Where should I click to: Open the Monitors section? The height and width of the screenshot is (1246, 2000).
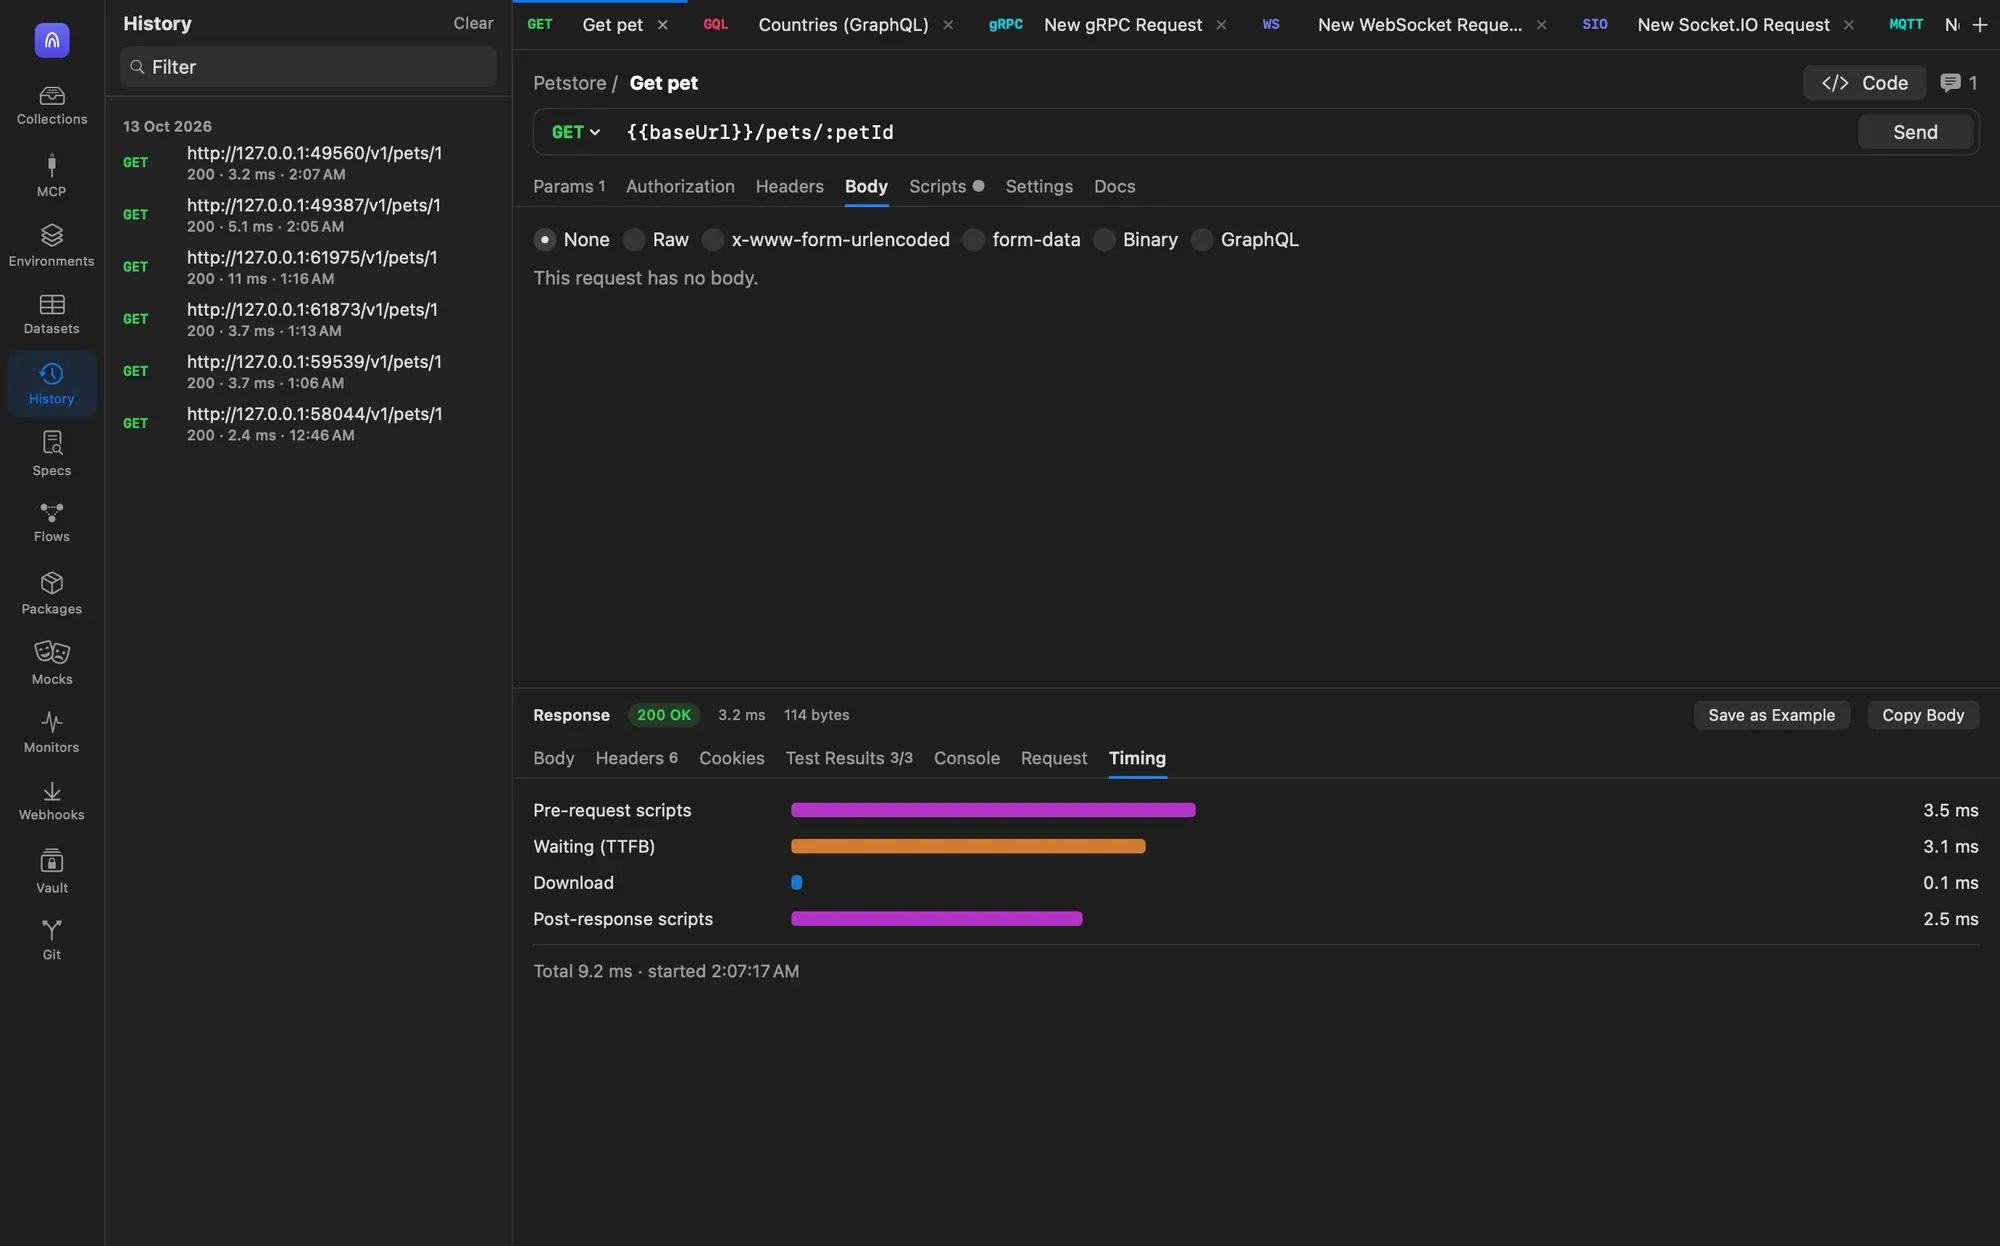tap(52, 732)
